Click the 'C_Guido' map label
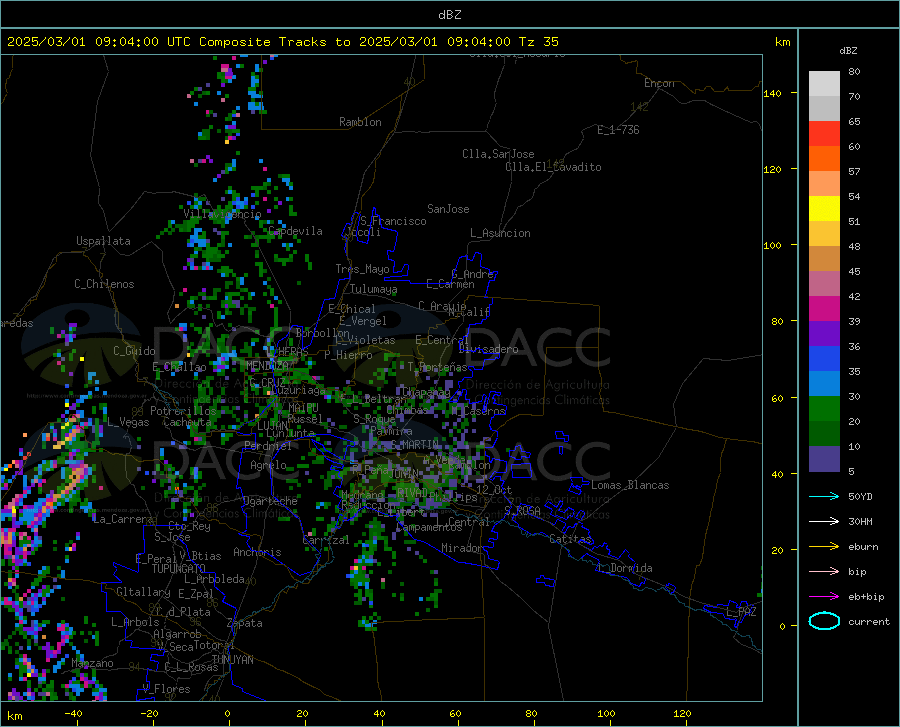Viewport: 900px width, 727px height. click(134, 351)
